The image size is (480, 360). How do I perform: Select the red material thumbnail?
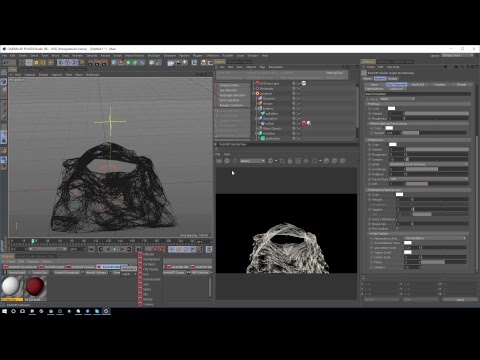click(x=35, y=287)
